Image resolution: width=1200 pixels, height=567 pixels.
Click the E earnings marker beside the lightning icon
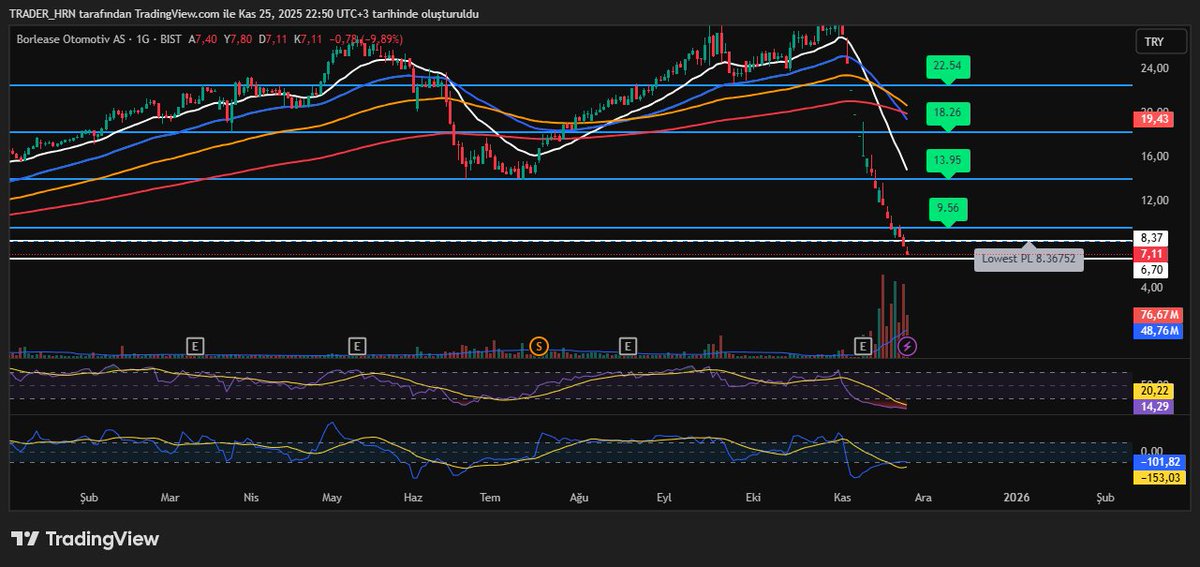tap(863, 346)
